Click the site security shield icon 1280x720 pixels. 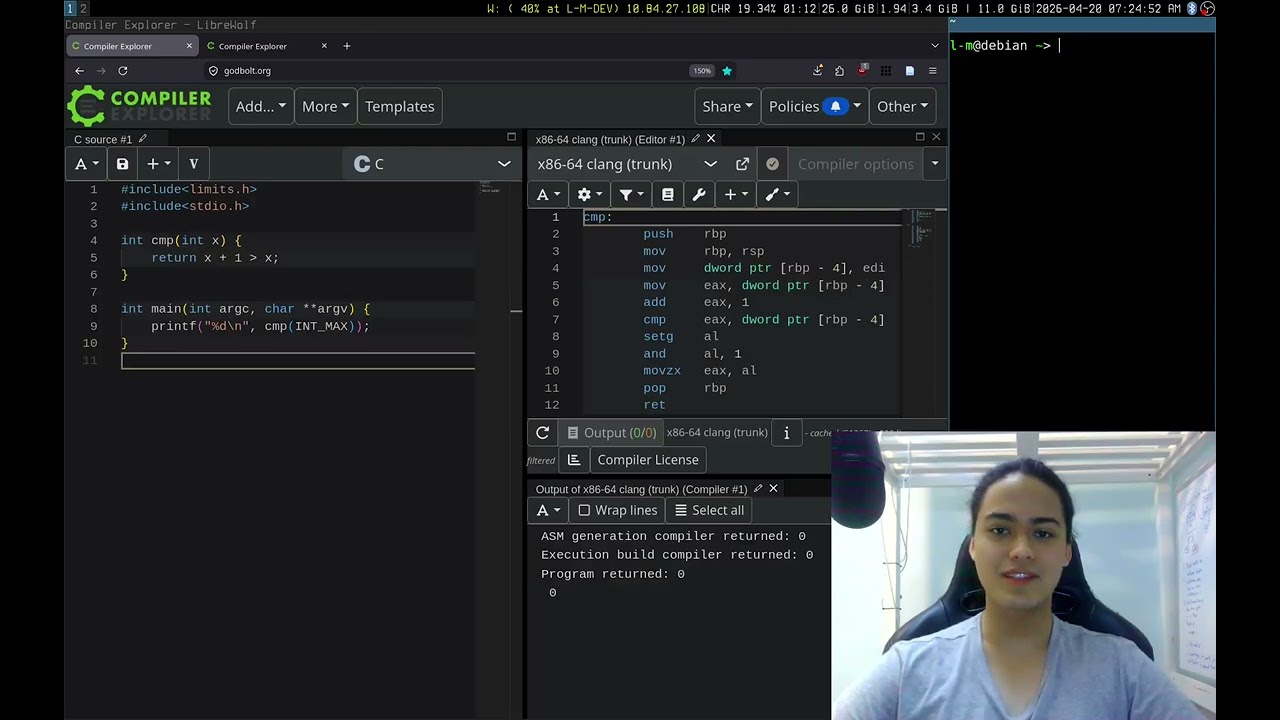[x=213, y=71]
